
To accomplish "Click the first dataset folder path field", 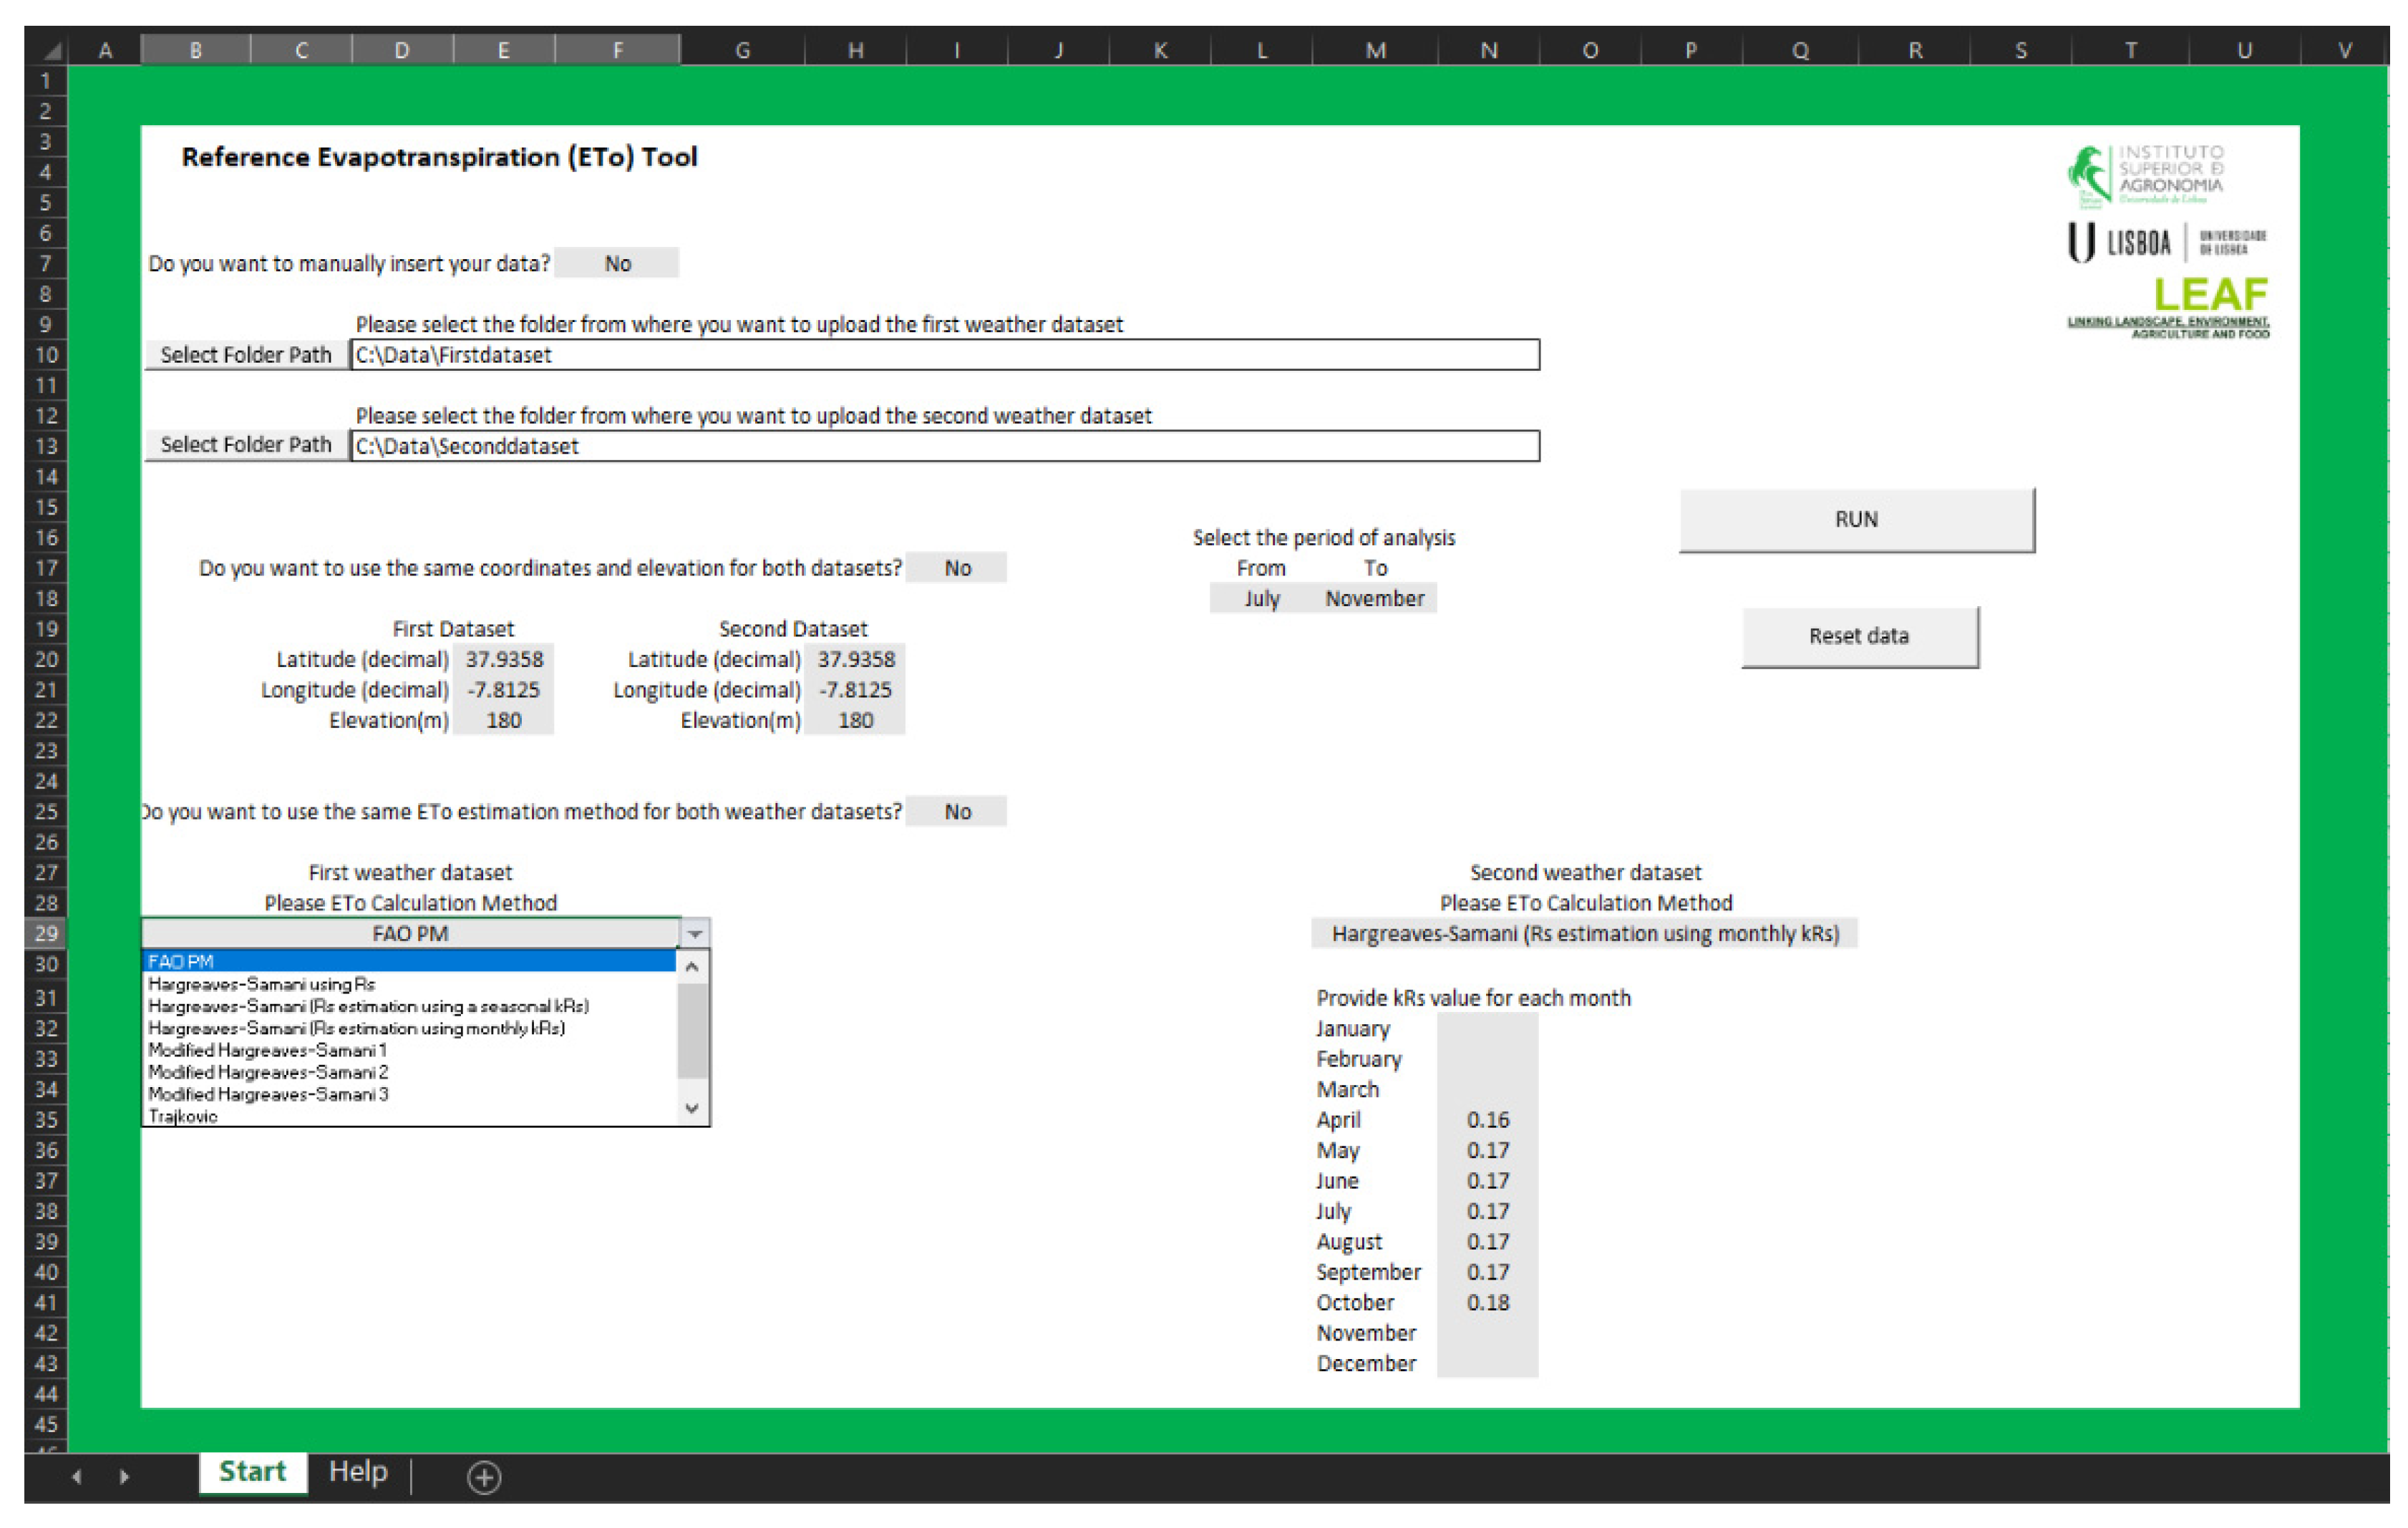I will pyautogui.click(x=945, y=355).
